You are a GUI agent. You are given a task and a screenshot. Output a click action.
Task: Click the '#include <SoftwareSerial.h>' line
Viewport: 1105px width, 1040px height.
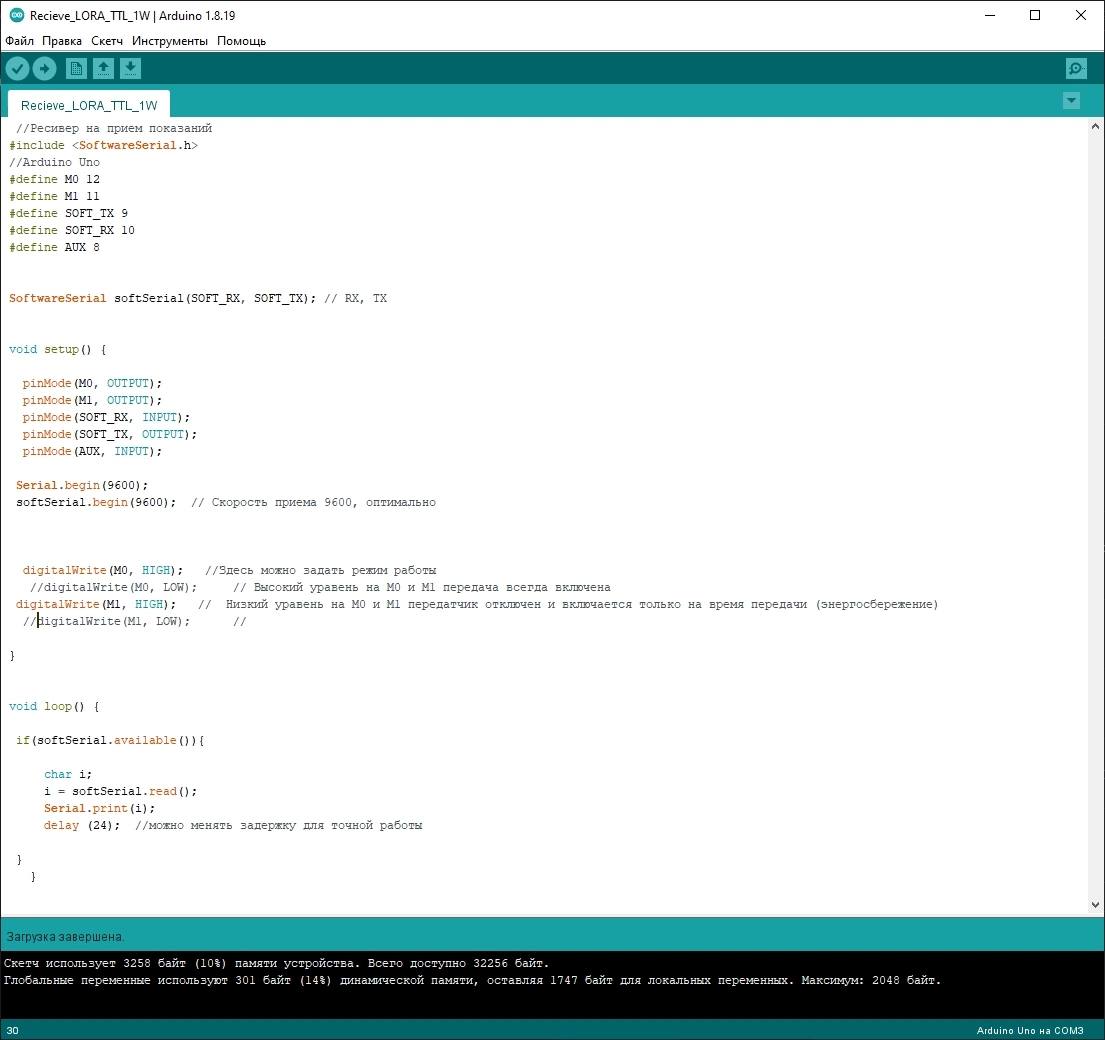(104, 145)
